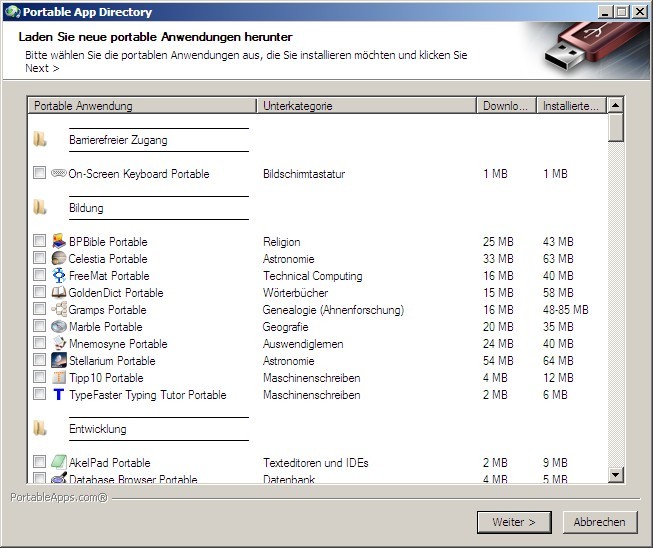
Task: Click the Weiter > button
Action: [x=514, y=522]
